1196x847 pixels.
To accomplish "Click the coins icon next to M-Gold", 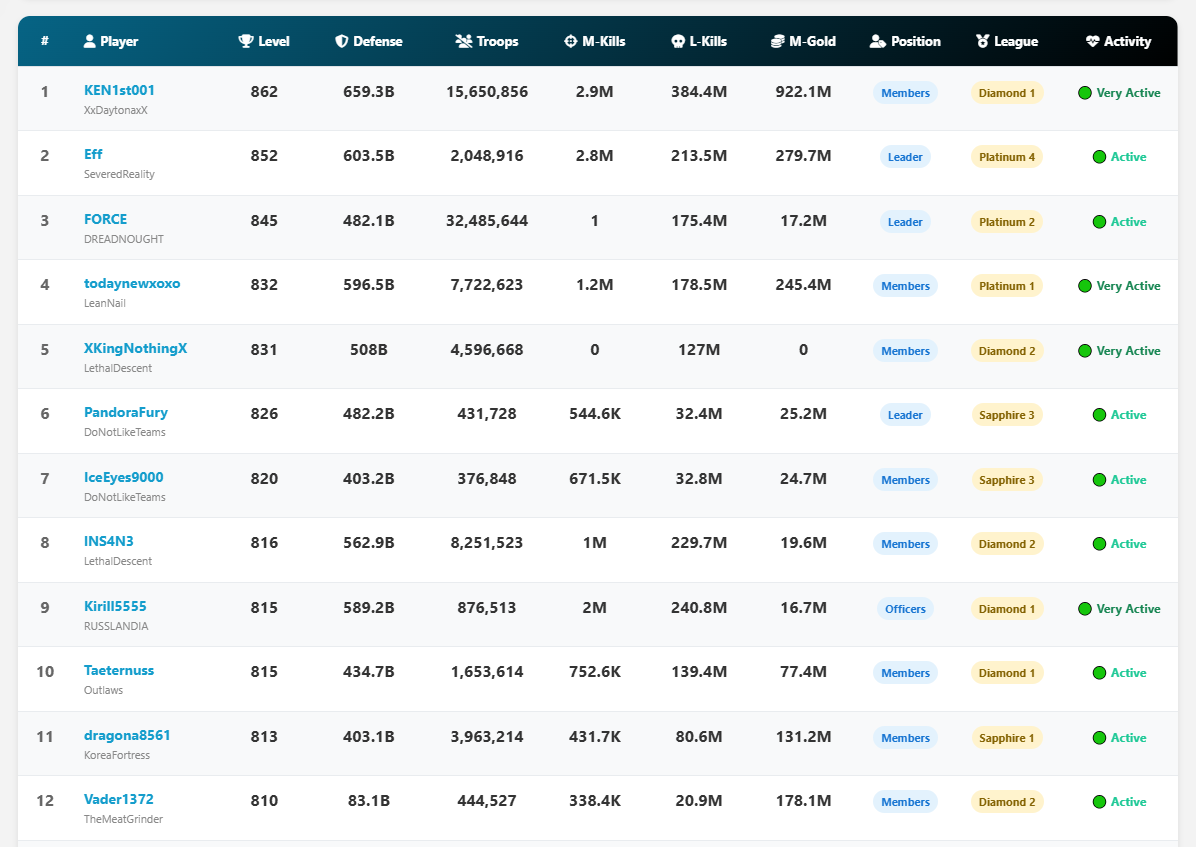I will tap(778, 41).
